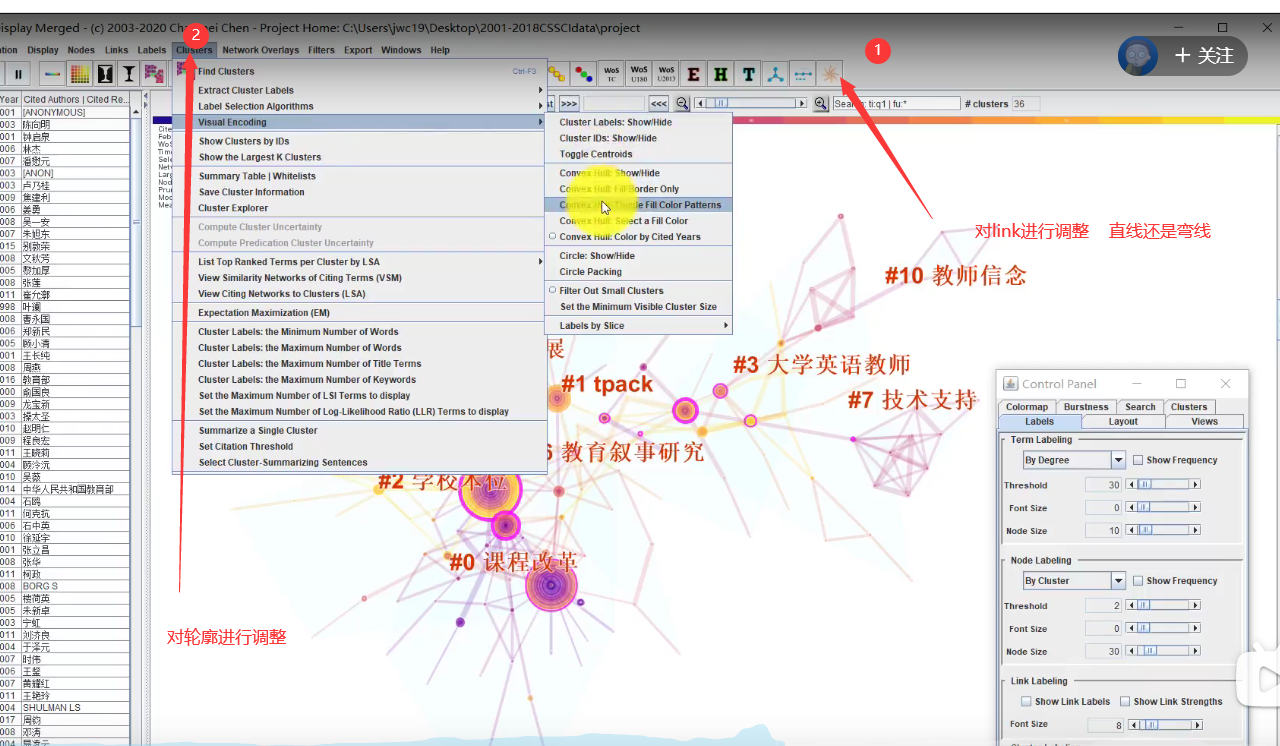Click the user avatar next to 关注

click(x=1138, y=55)
